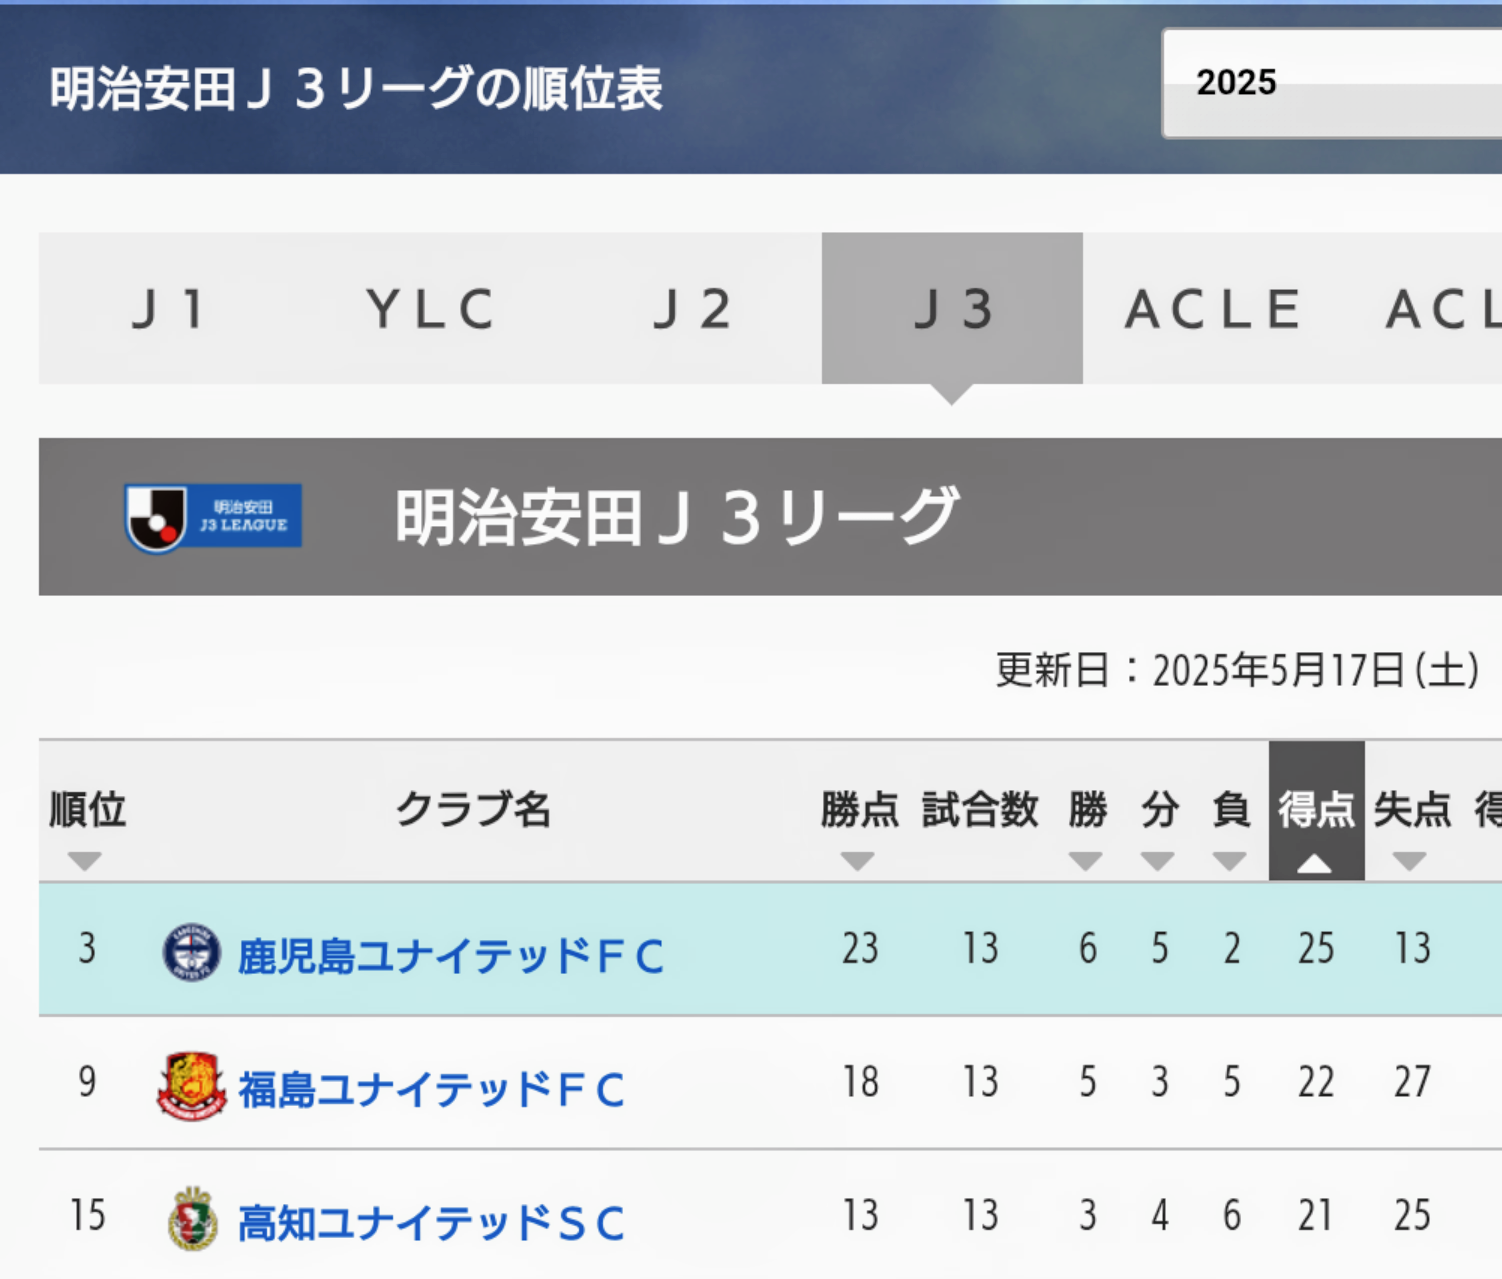Open the YLC standings tab
The height and width of the screenshot is (1279, 1502).
coord(430,308)
